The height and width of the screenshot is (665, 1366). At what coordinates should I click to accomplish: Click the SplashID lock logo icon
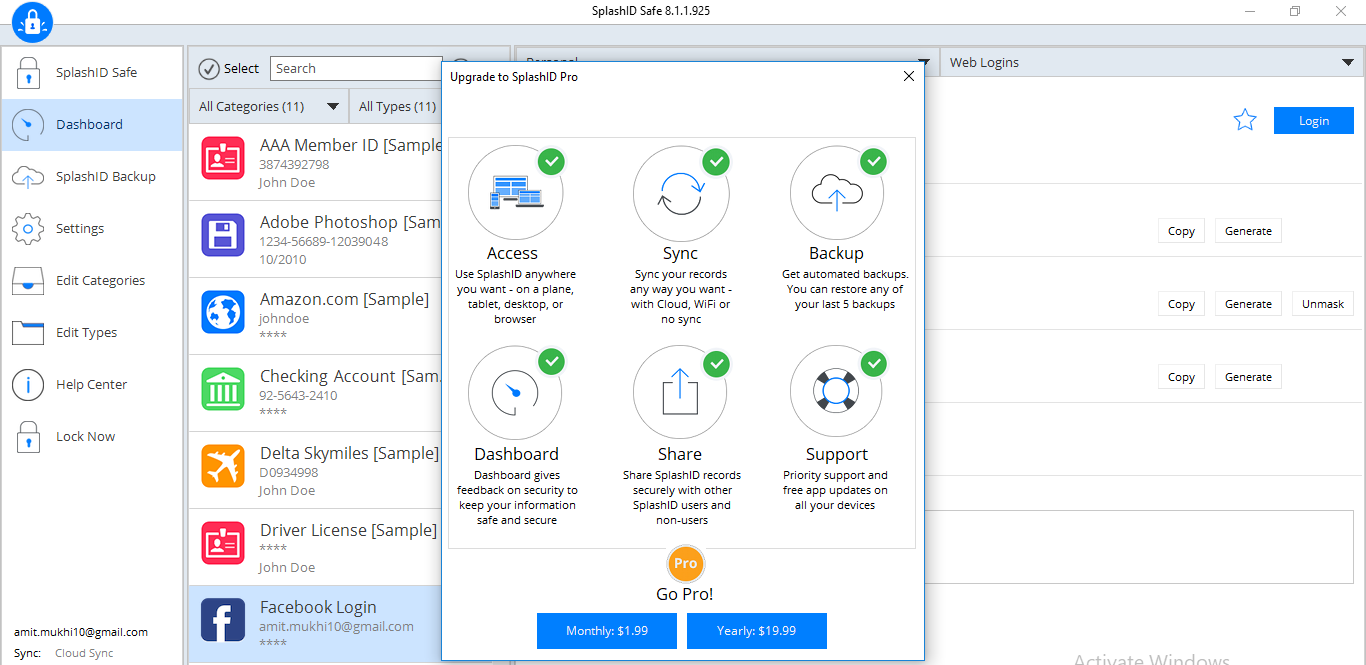[x=32, y=22]
